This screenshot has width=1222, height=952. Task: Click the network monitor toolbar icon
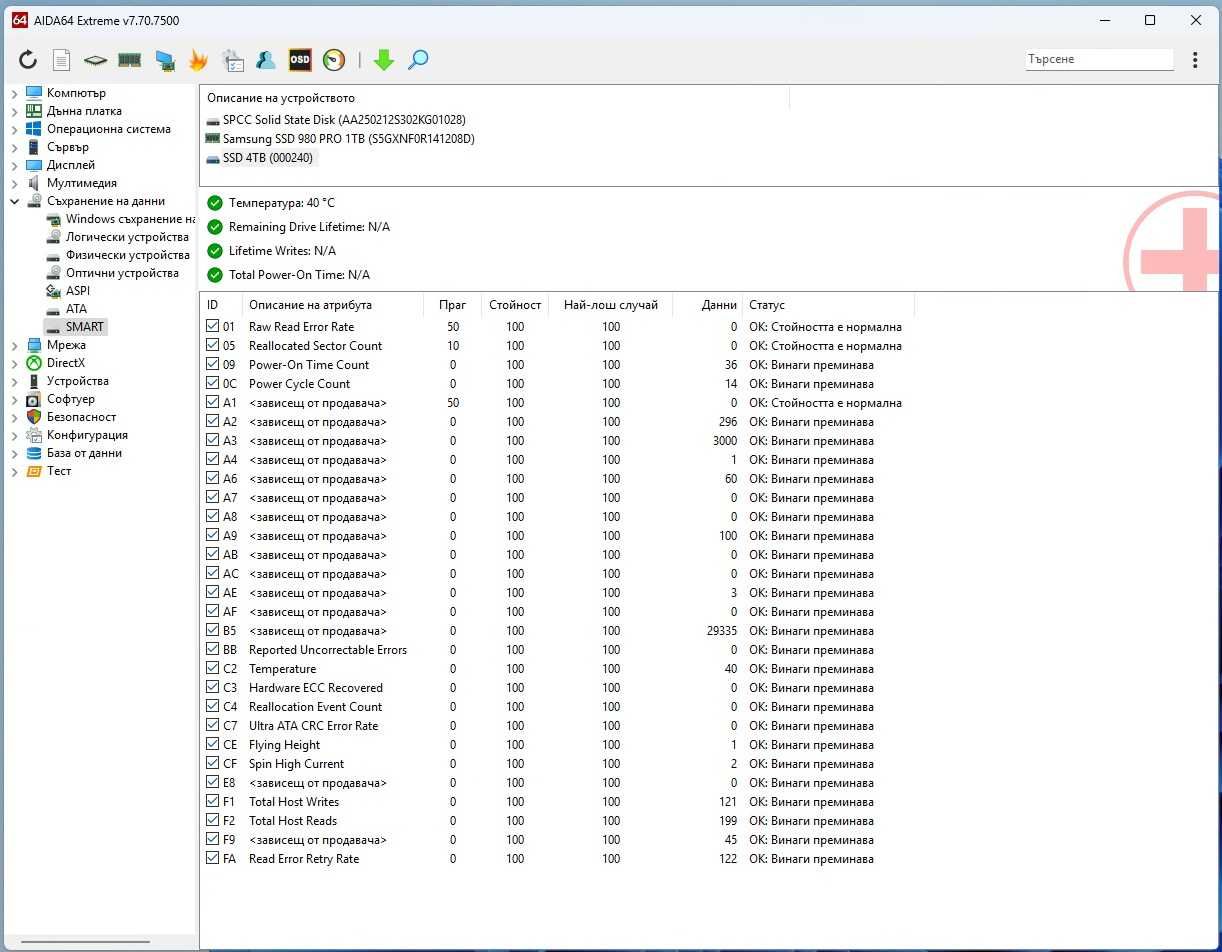pos(165,60)
